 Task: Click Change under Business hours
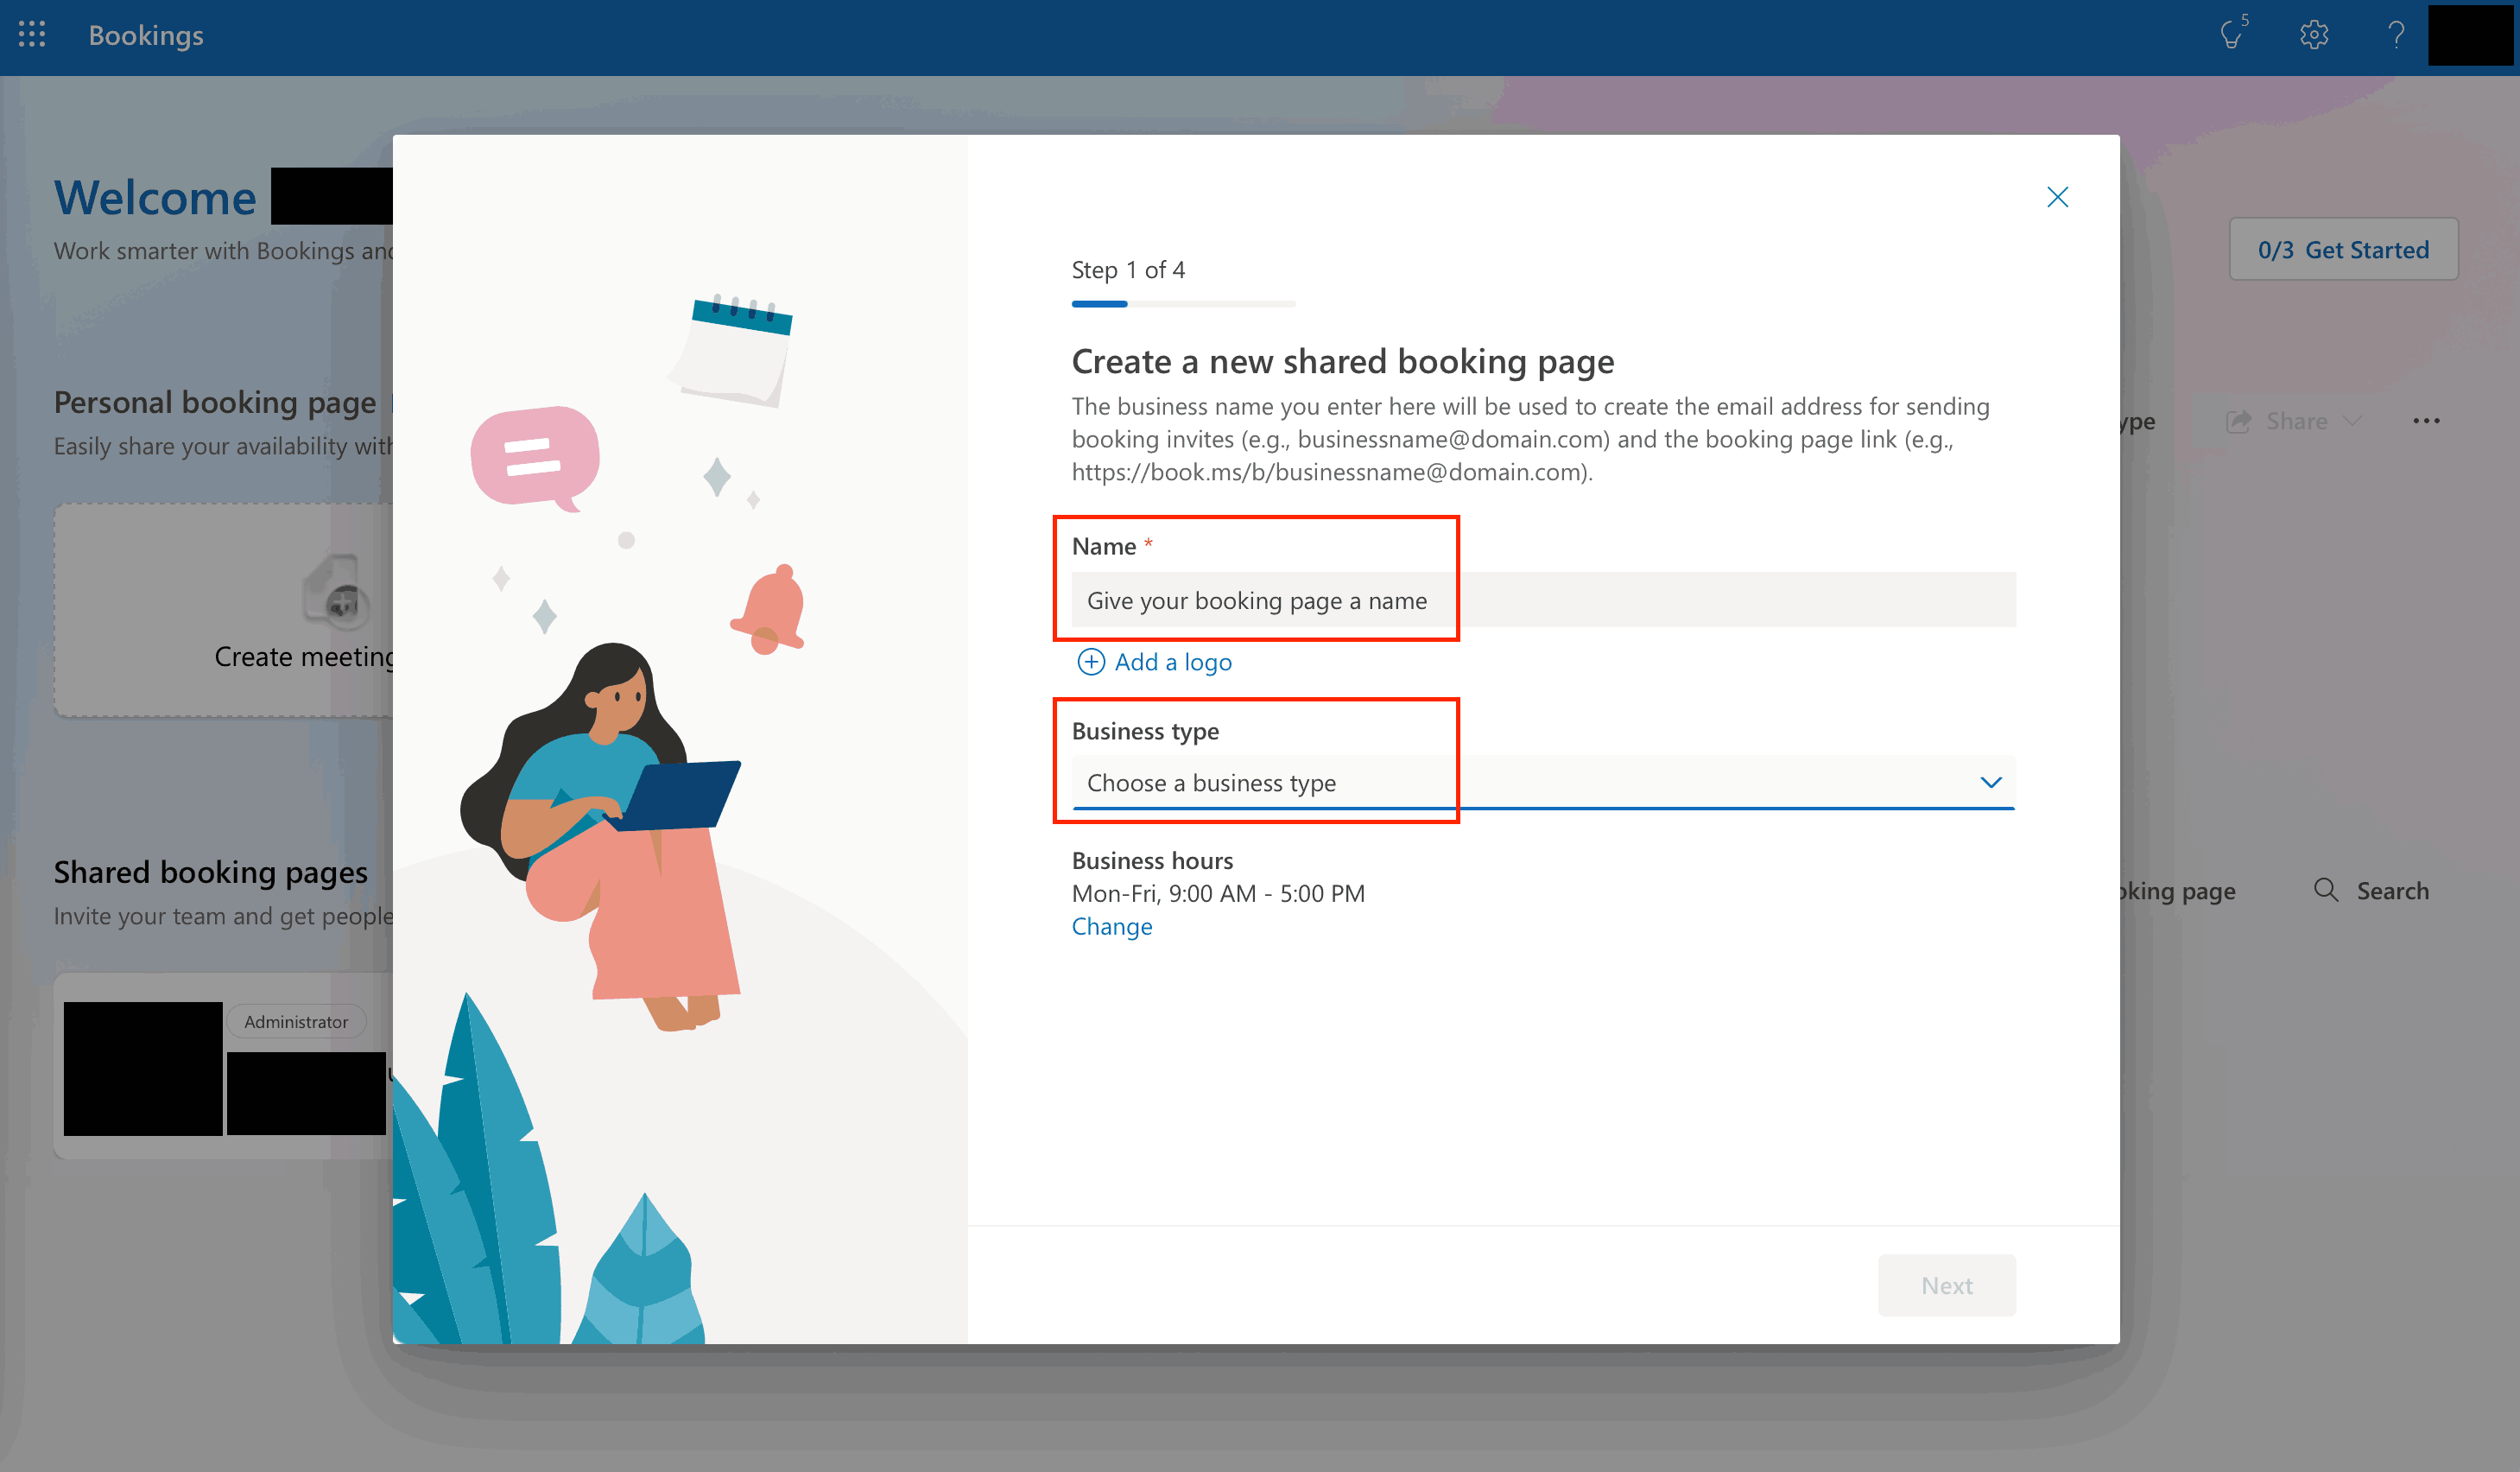[x=1112, y=926]
